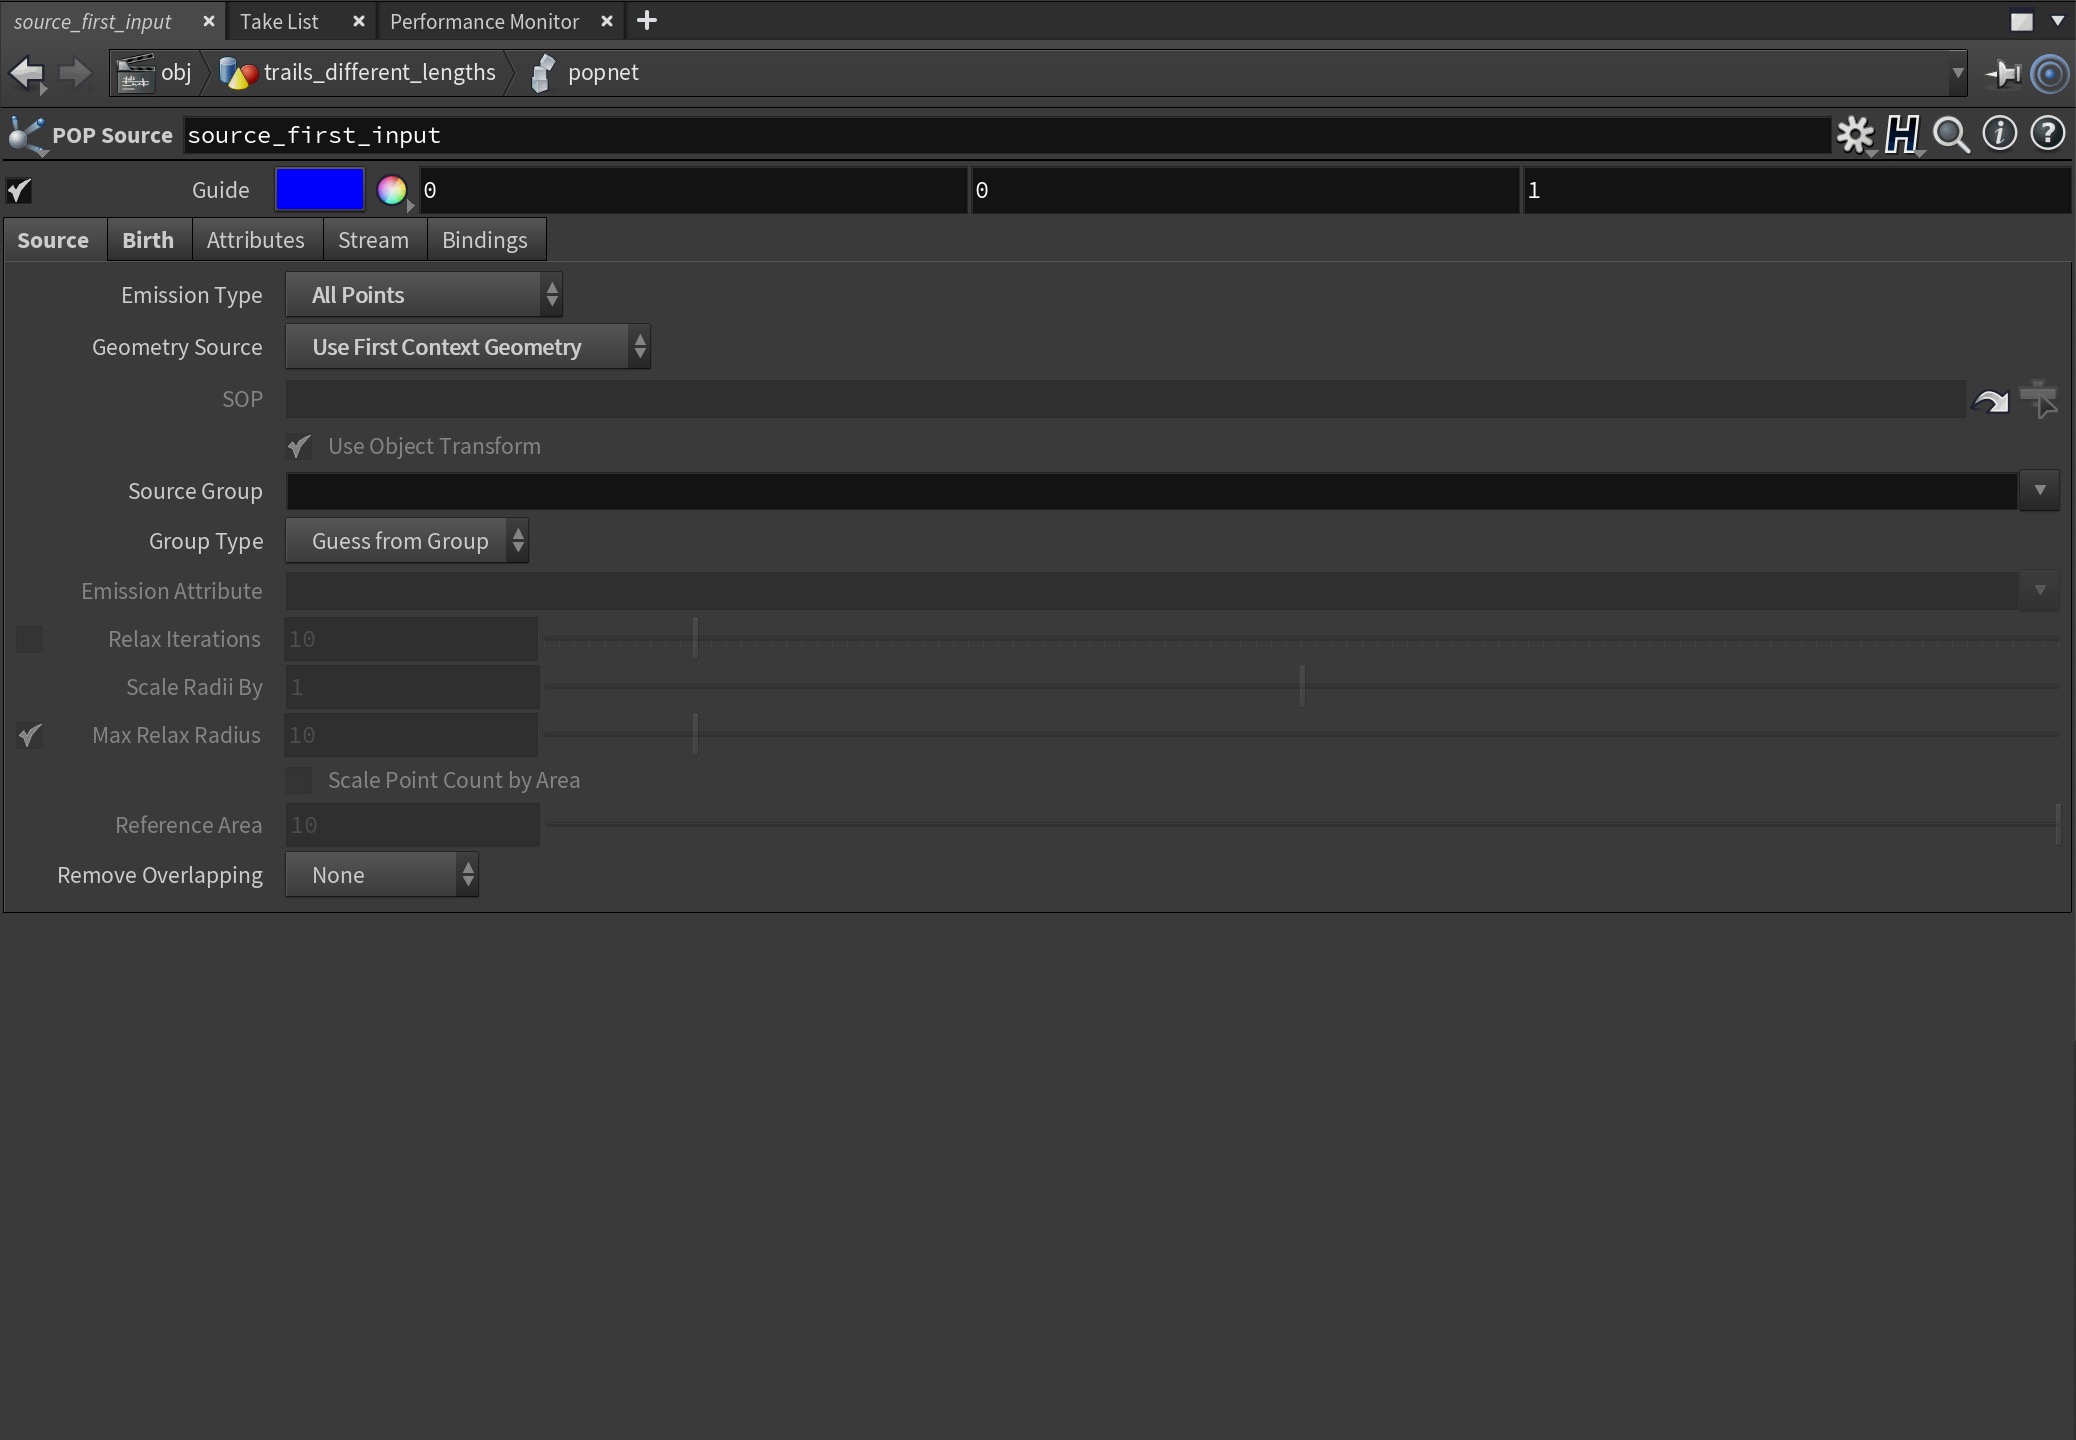Open the Emission Type dropdown

point(424,295)
